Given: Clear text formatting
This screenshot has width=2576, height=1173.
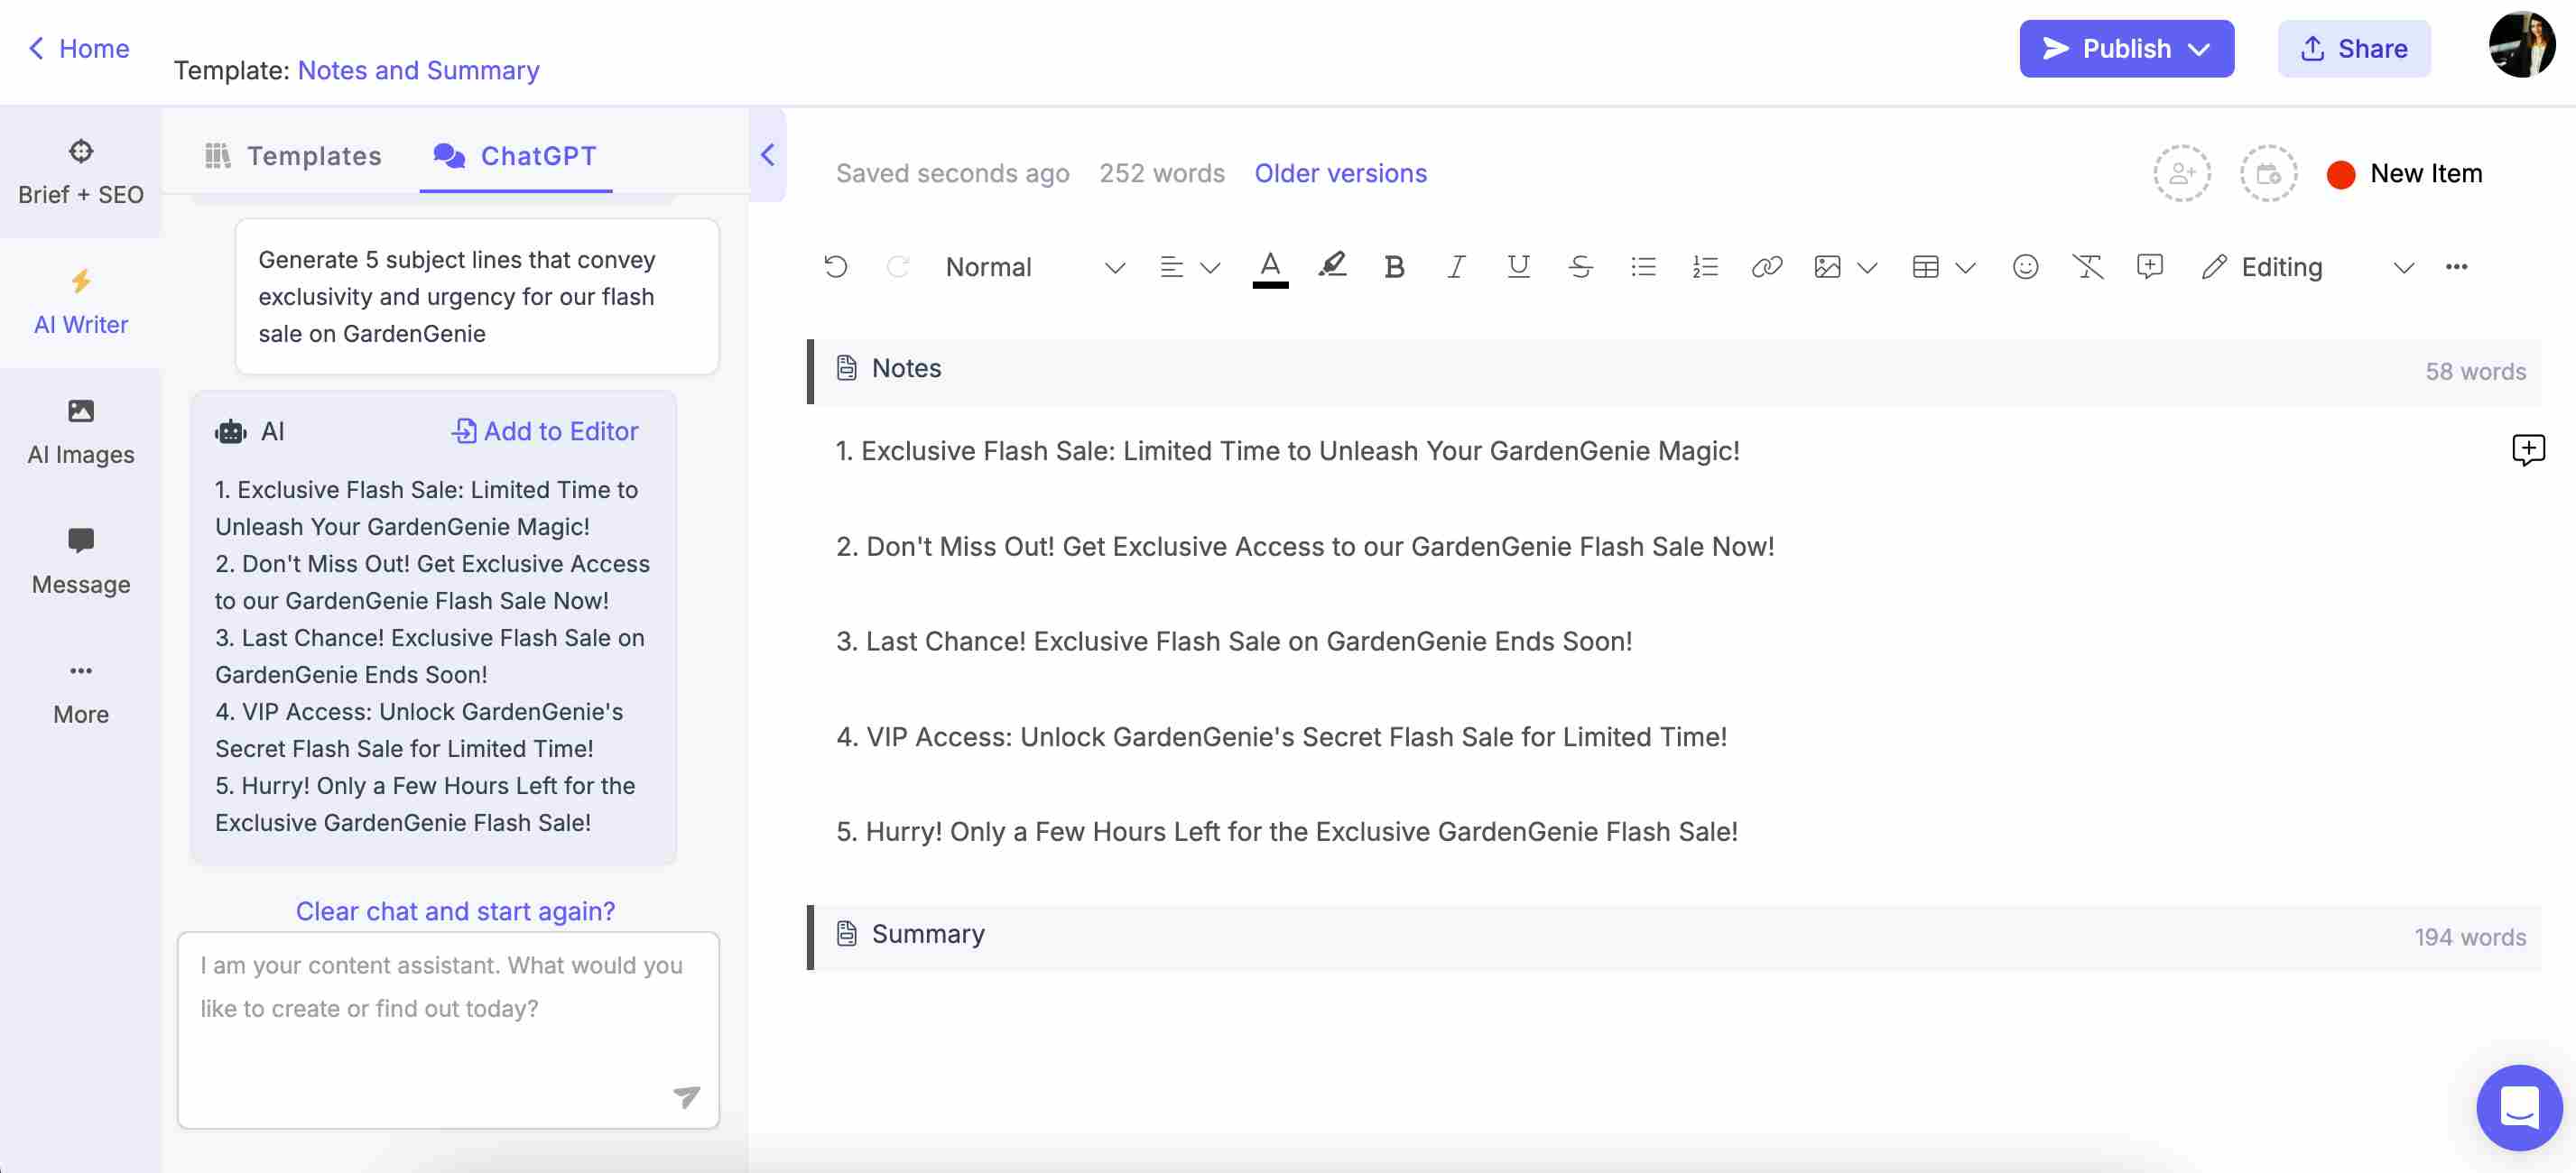Looking at the screenshot, I should (2087, 267).
